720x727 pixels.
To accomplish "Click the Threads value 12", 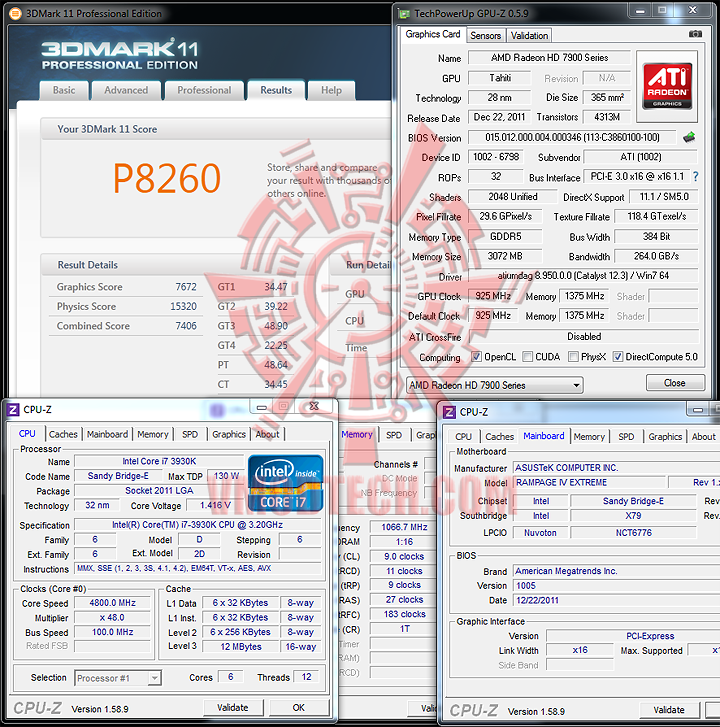I will tap(306, 677).
